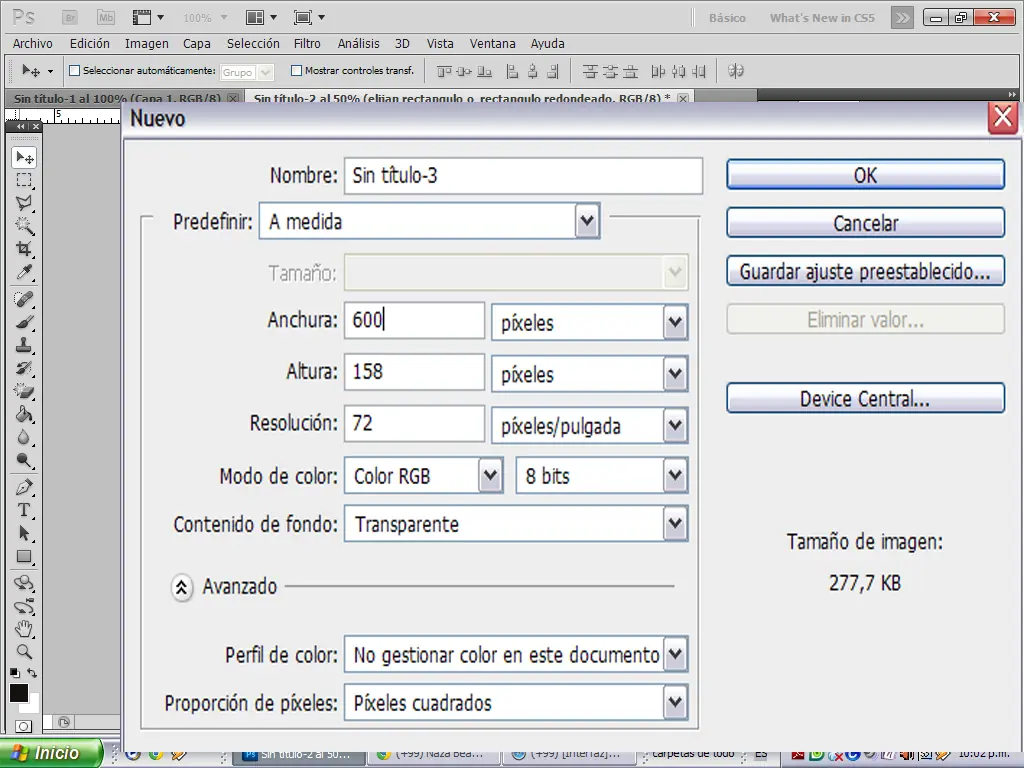The image size is (1024, 768).
Task: Select the Pen tool
Action: pyautogui.click(x=24, y=487)
